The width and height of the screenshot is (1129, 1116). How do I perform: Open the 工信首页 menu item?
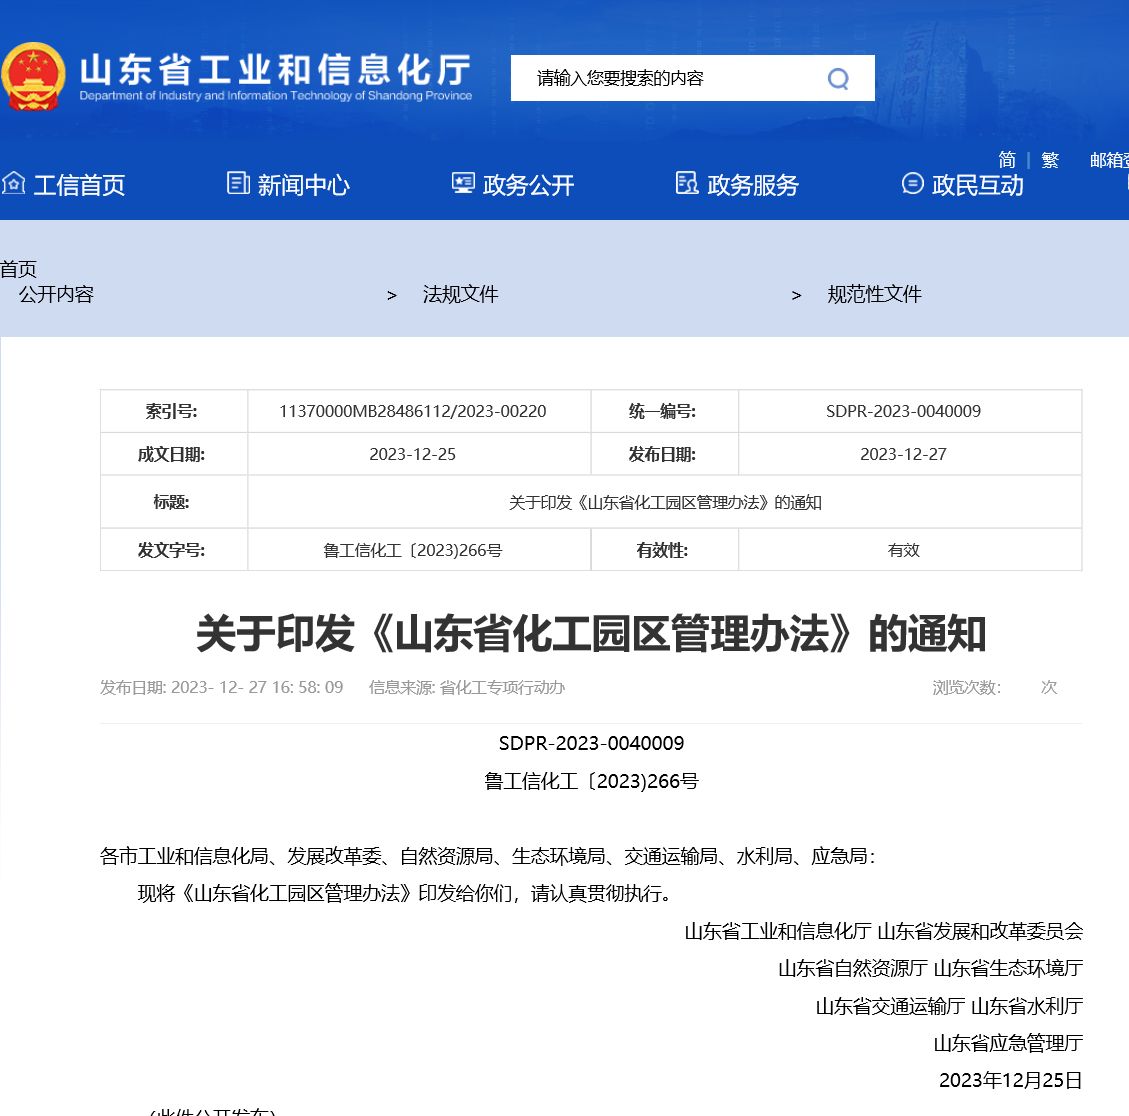click(79, 185)
